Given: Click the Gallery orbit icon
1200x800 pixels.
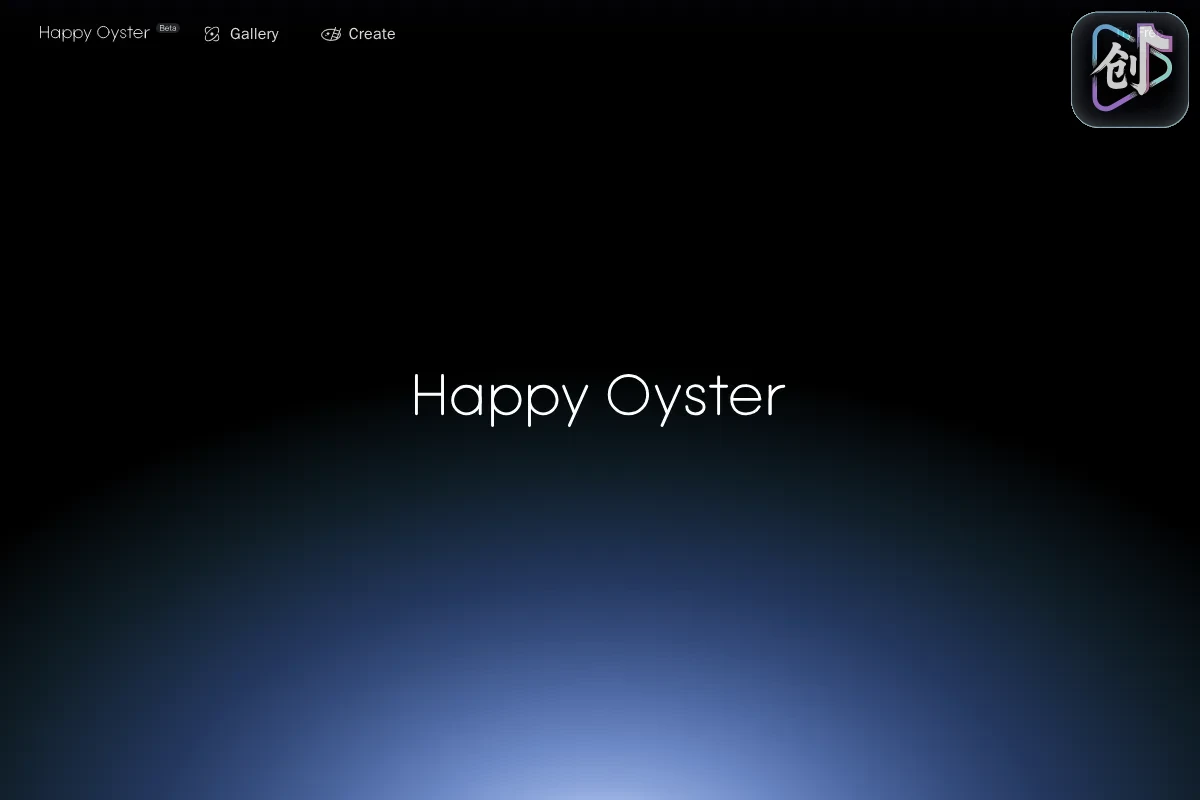Looking at the screenshot, I should tap(212, 34).
